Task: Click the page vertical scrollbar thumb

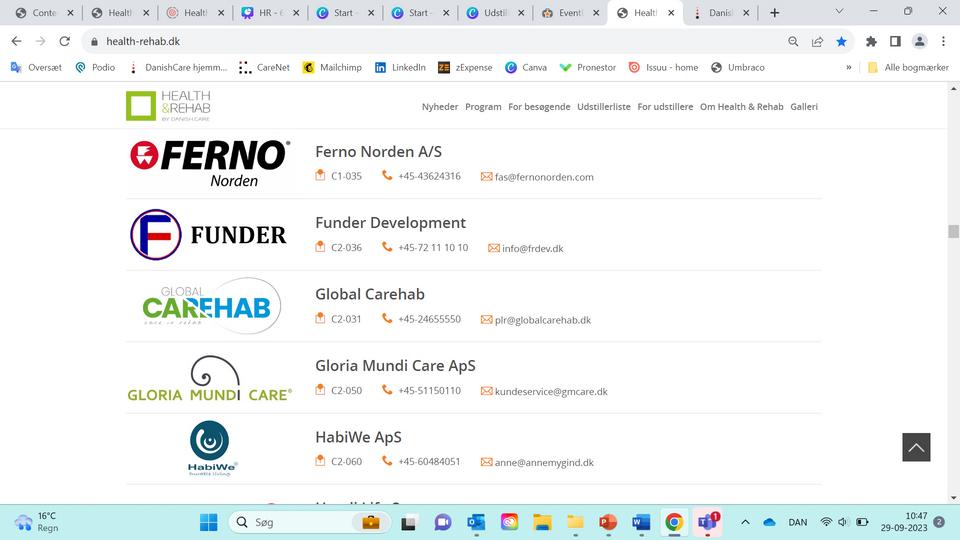Action: point(953,231)
